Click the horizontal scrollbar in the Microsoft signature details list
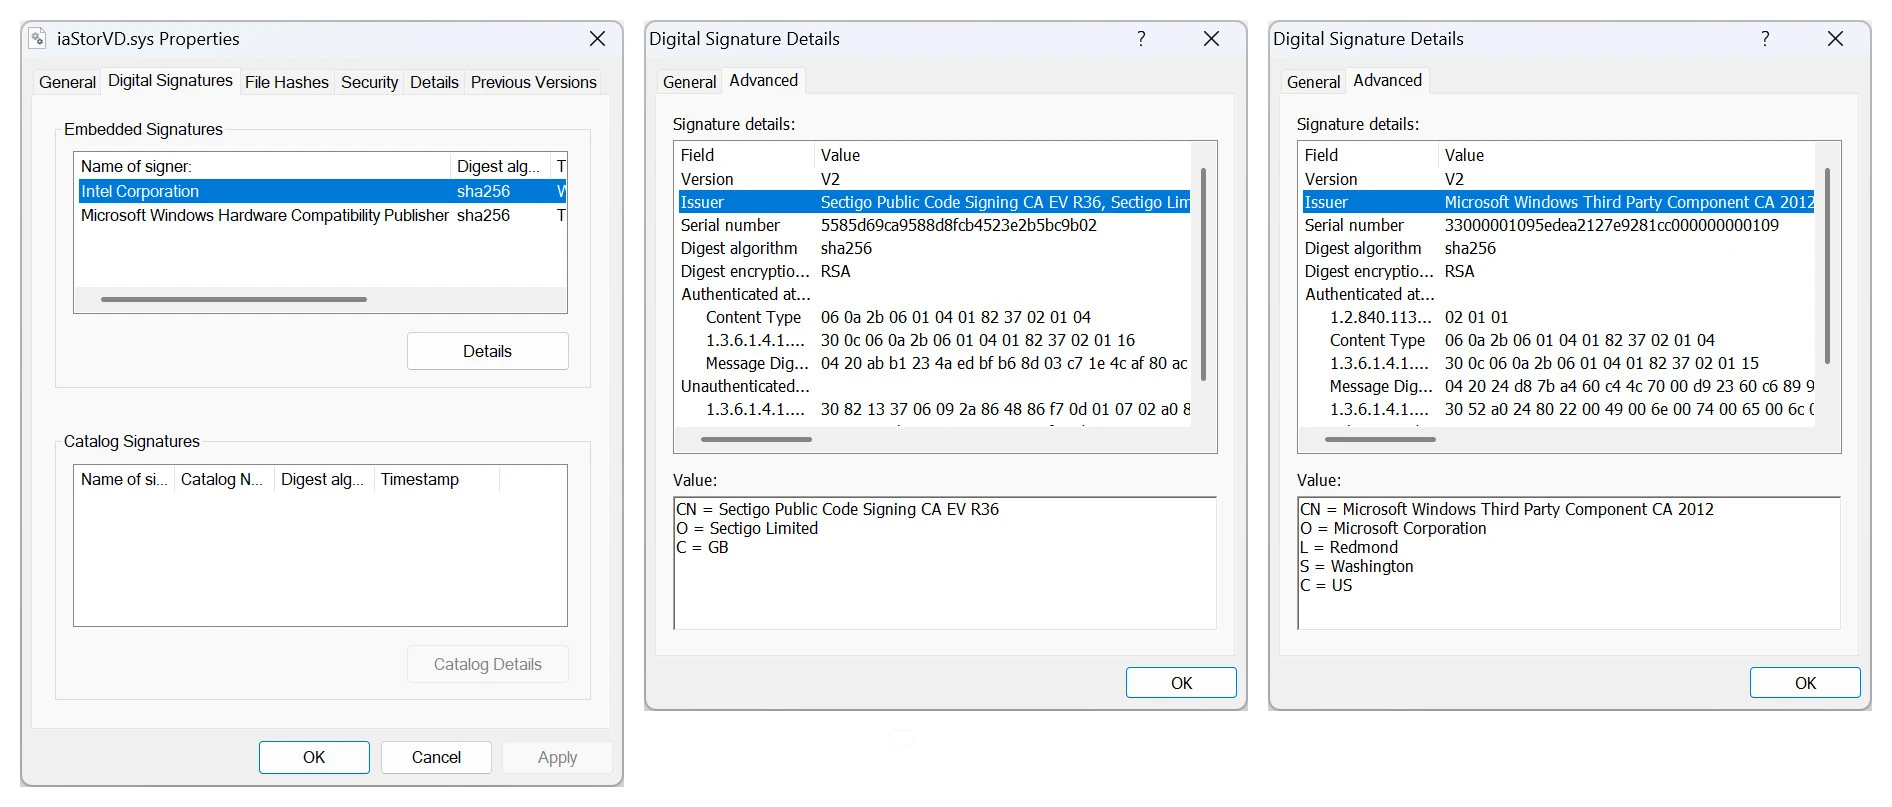 [x=1380, y=439]
